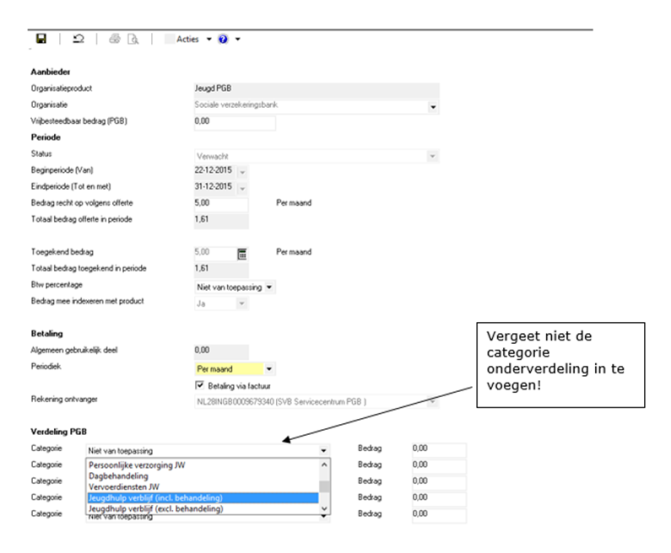Expand the Organisatie dropdown arrow
This screenshot has width=671, height=553.
coord(433,106)
